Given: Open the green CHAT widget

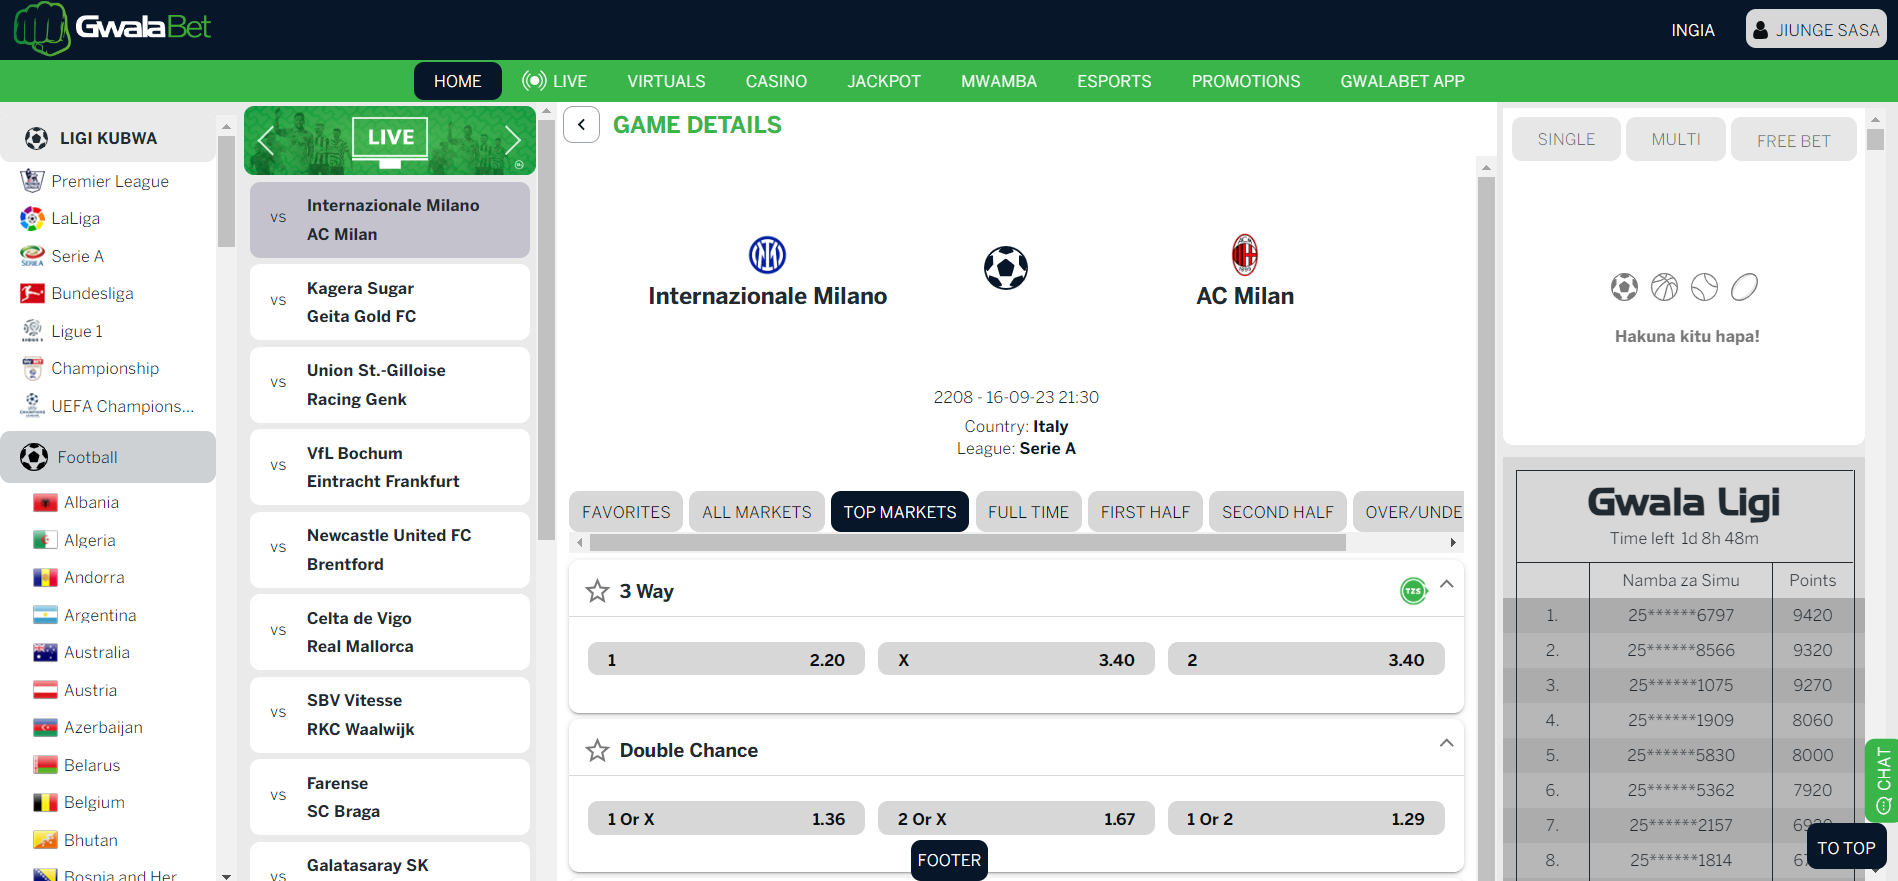Looking at the screenshot, I should click(1882, 780).
